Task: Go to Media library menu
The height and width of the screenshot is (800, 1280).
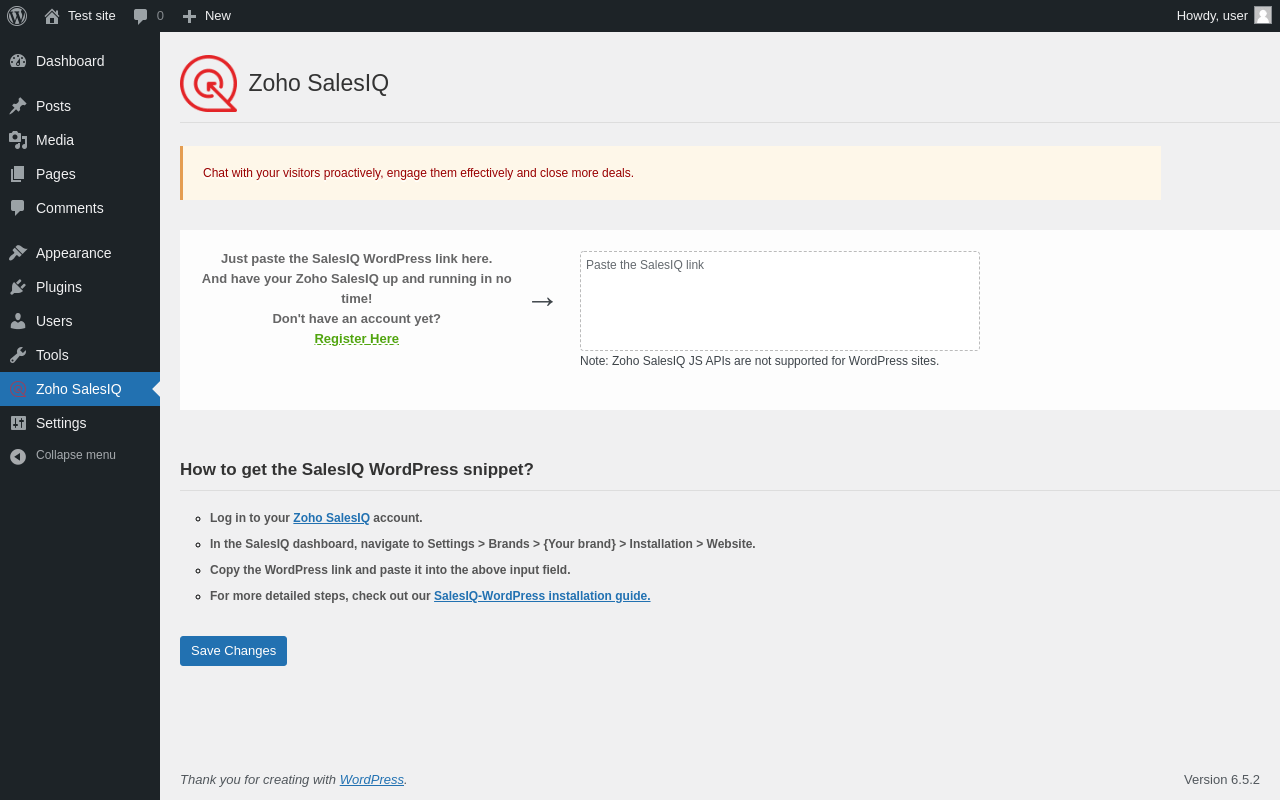Action: coord(80,140)
